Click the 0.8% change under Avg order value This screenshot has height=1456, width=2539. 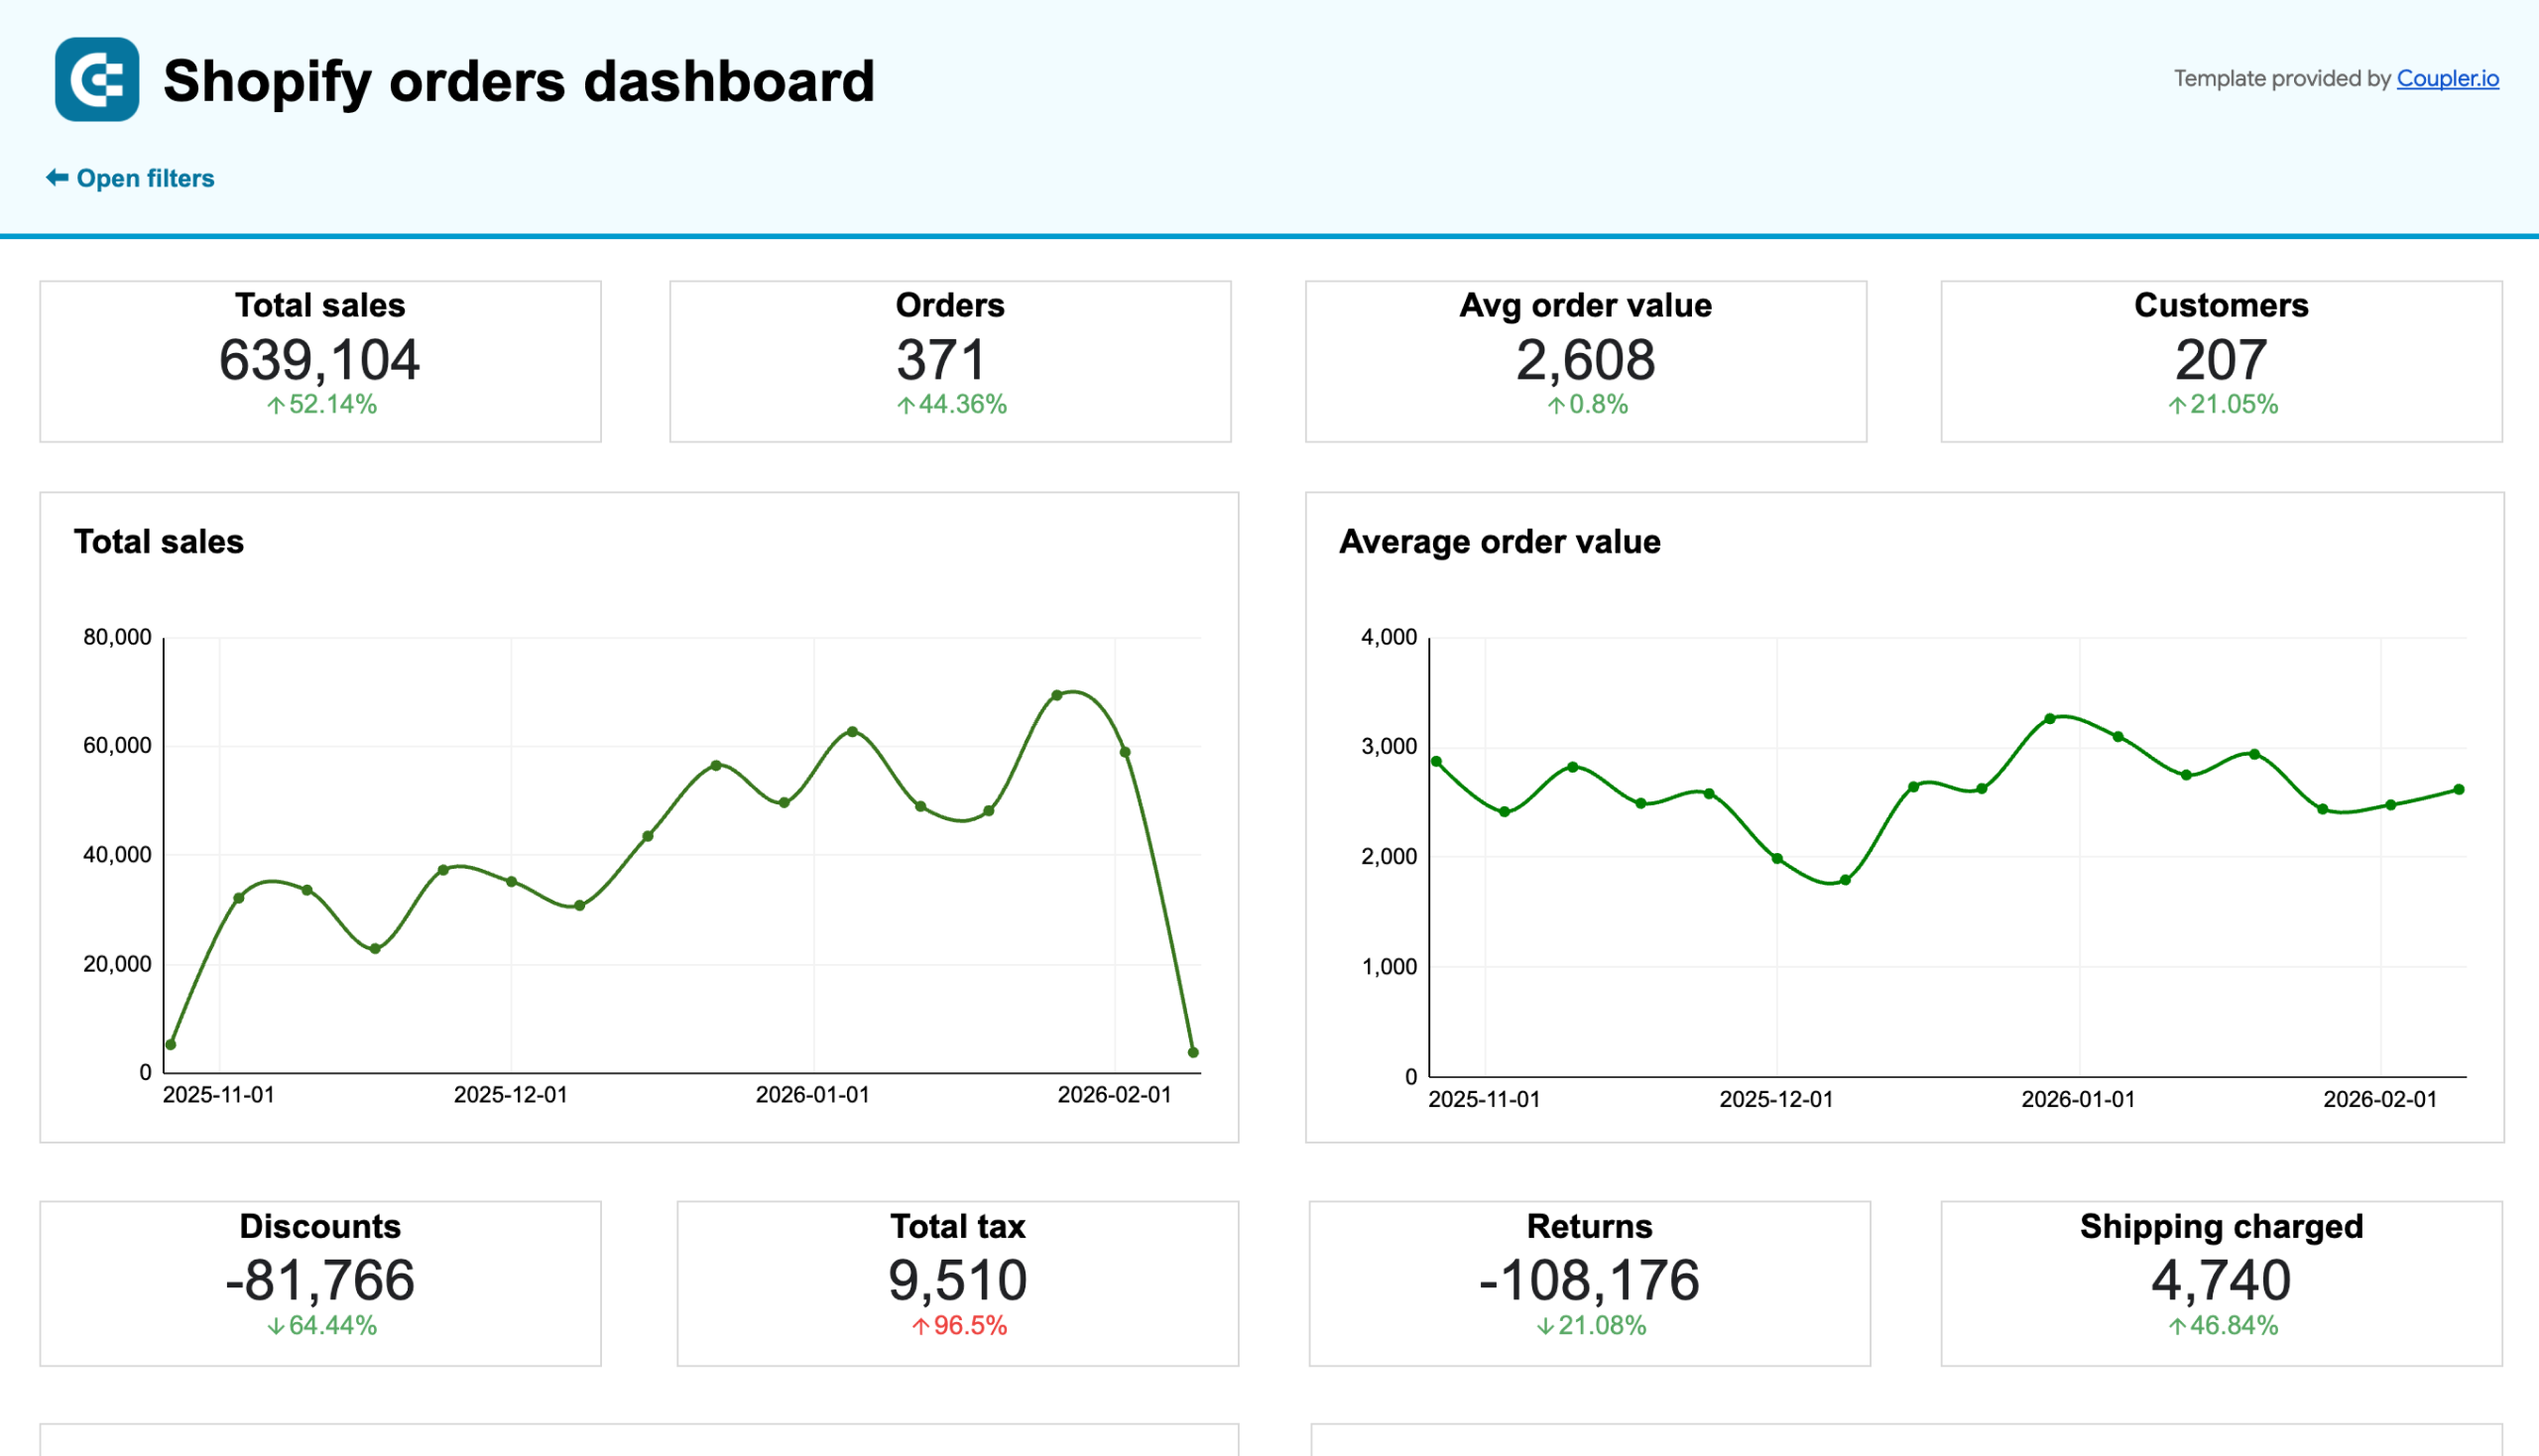(x=1587, y=404)
